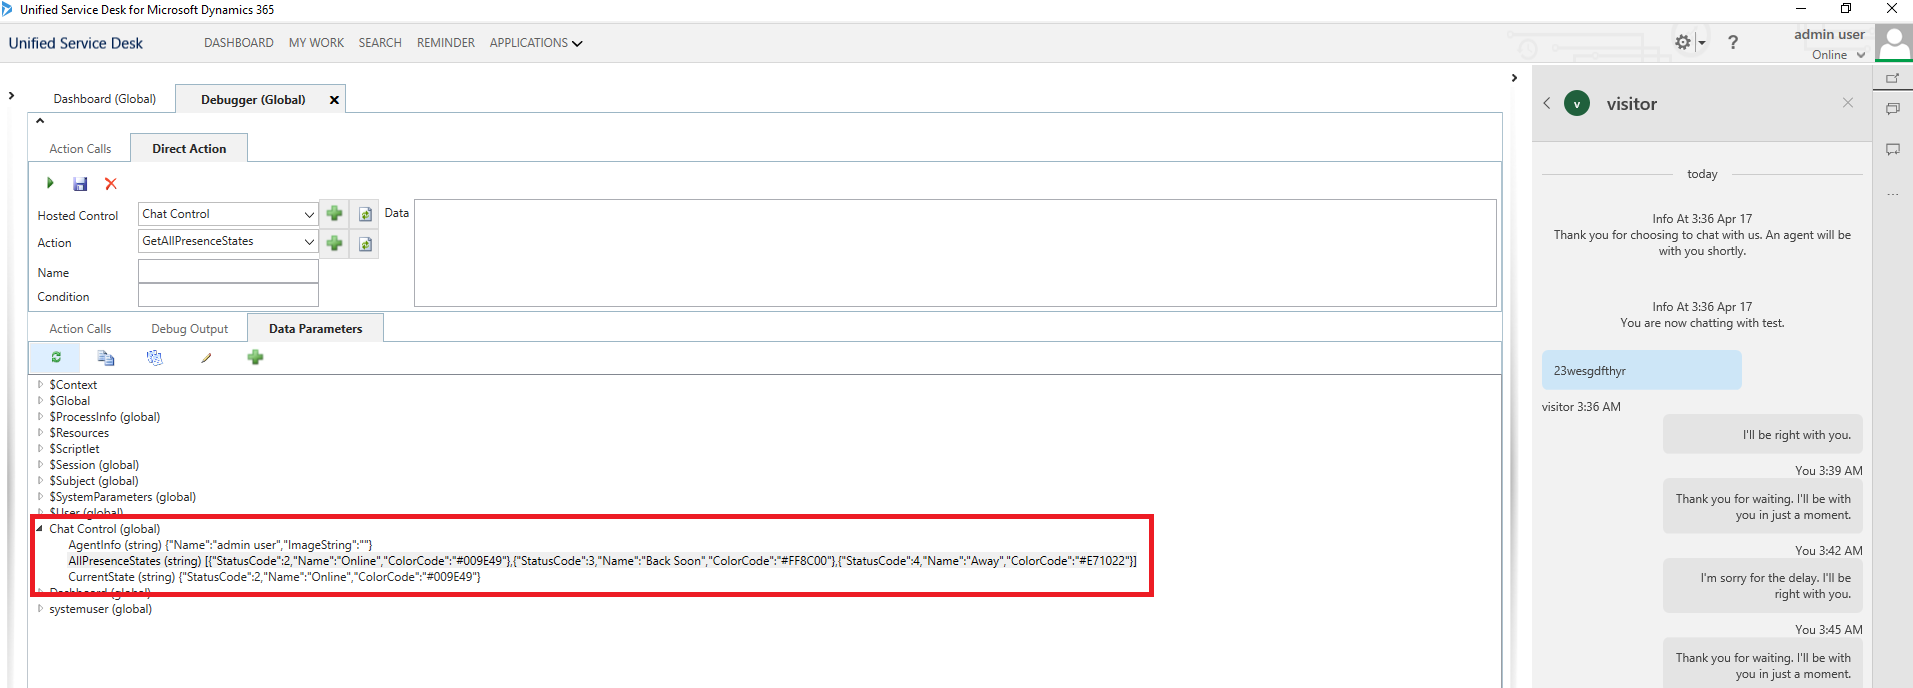Collapse the Chat Control (global) node
The image size is (1913, 688).
click(40, 528)
